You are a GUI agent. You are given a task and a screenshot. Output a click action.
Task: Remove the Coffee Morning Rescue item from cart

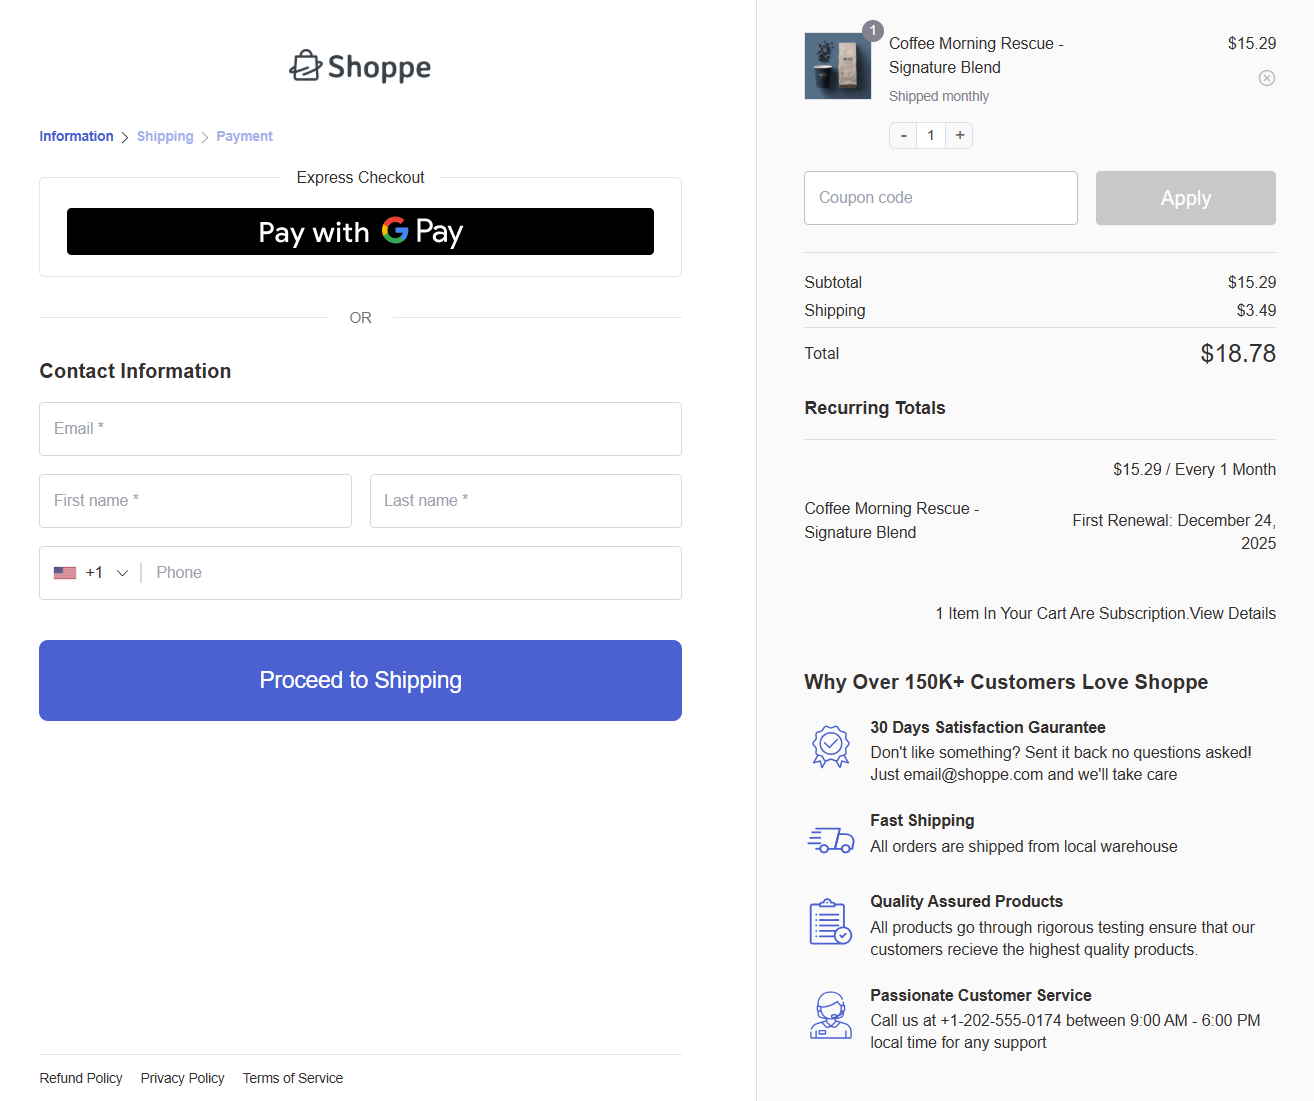[x=1266, y=77]
